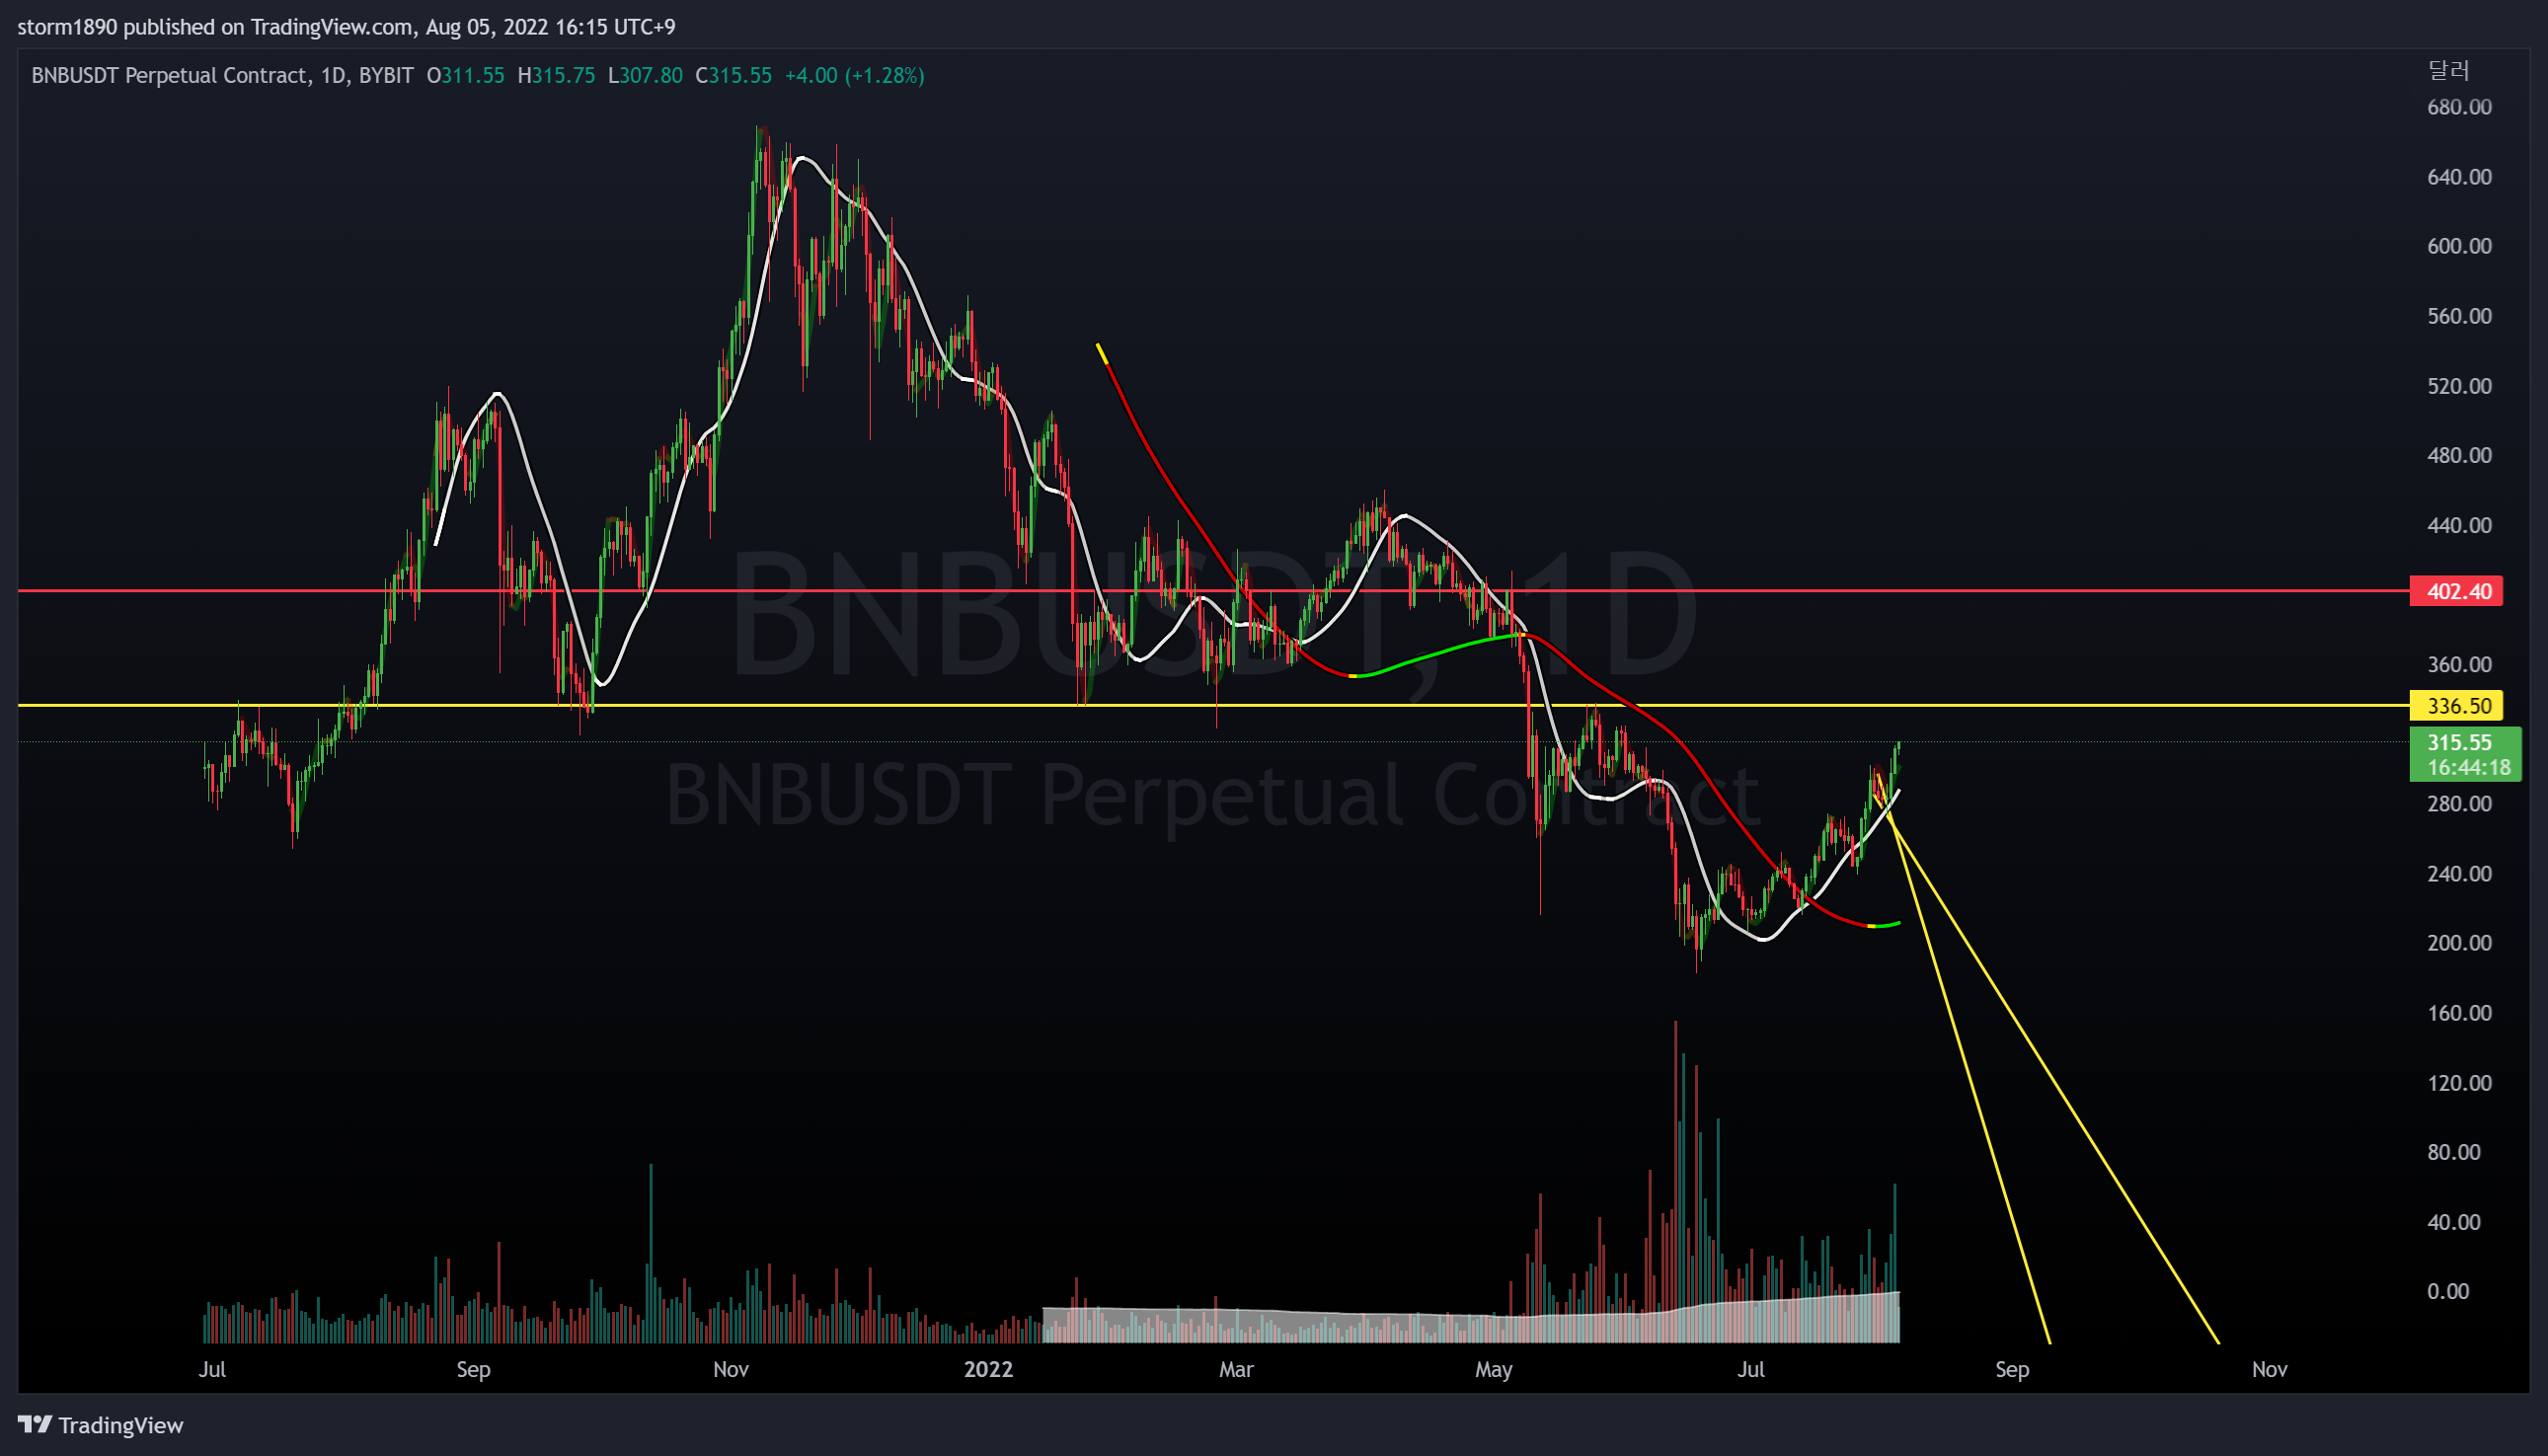The image size is (2548, 1456).
Task: Click the 160.00 price axis label
Action: pyautogui.click(x=2459, y=1013)
